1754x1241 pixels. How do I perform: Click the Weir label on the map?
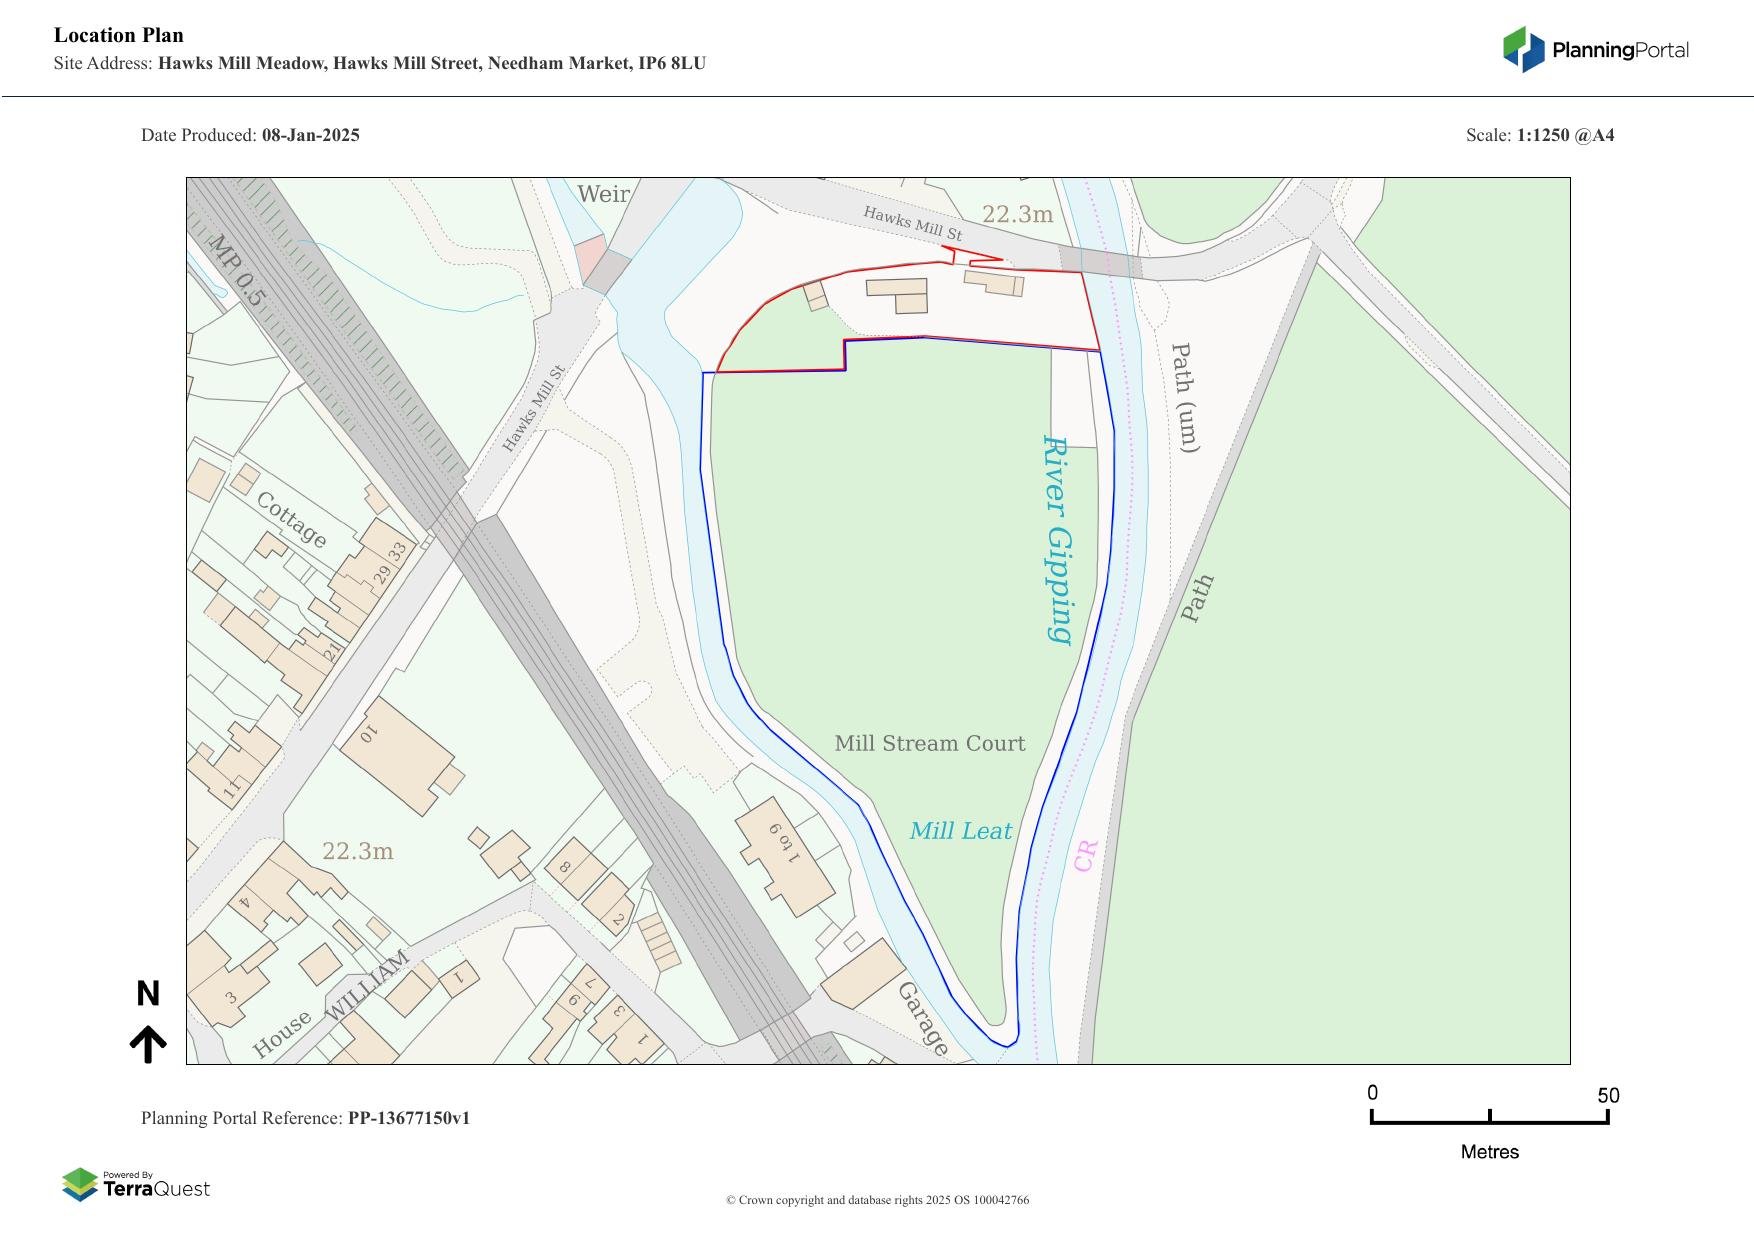(603, 194)
